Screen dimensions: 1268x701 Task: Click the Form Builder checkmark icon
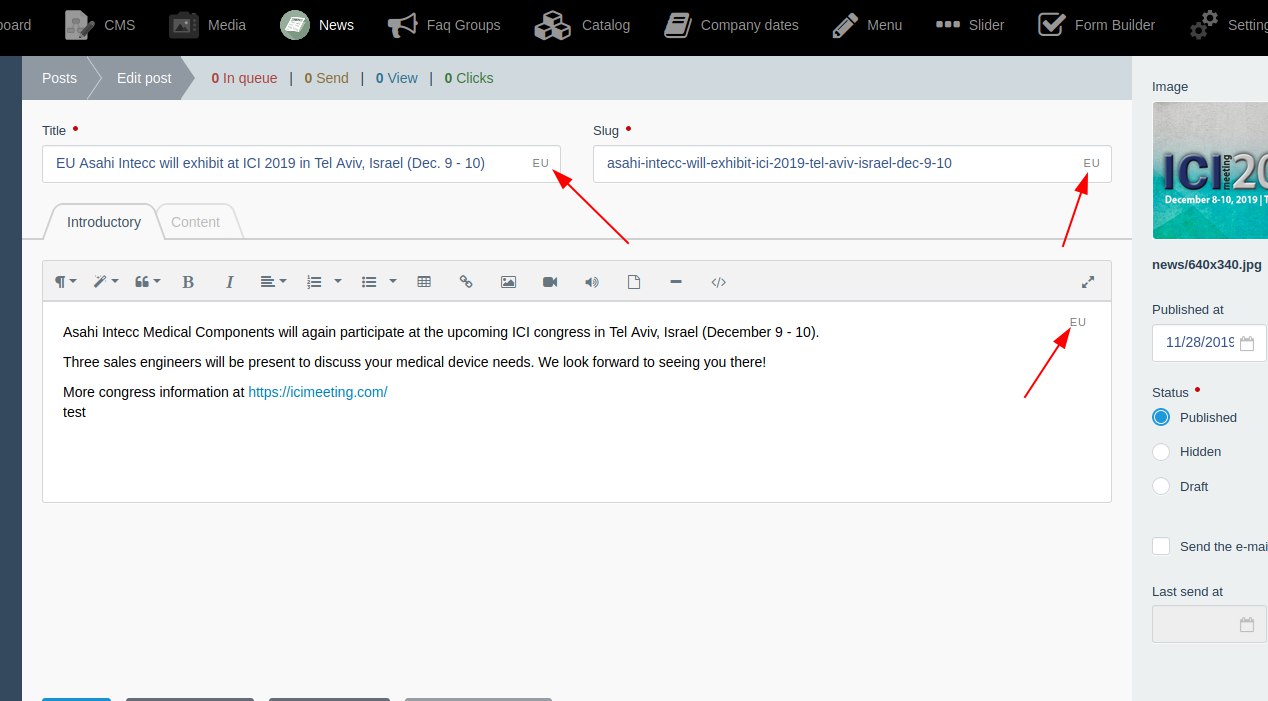(x=1051, y=25)
